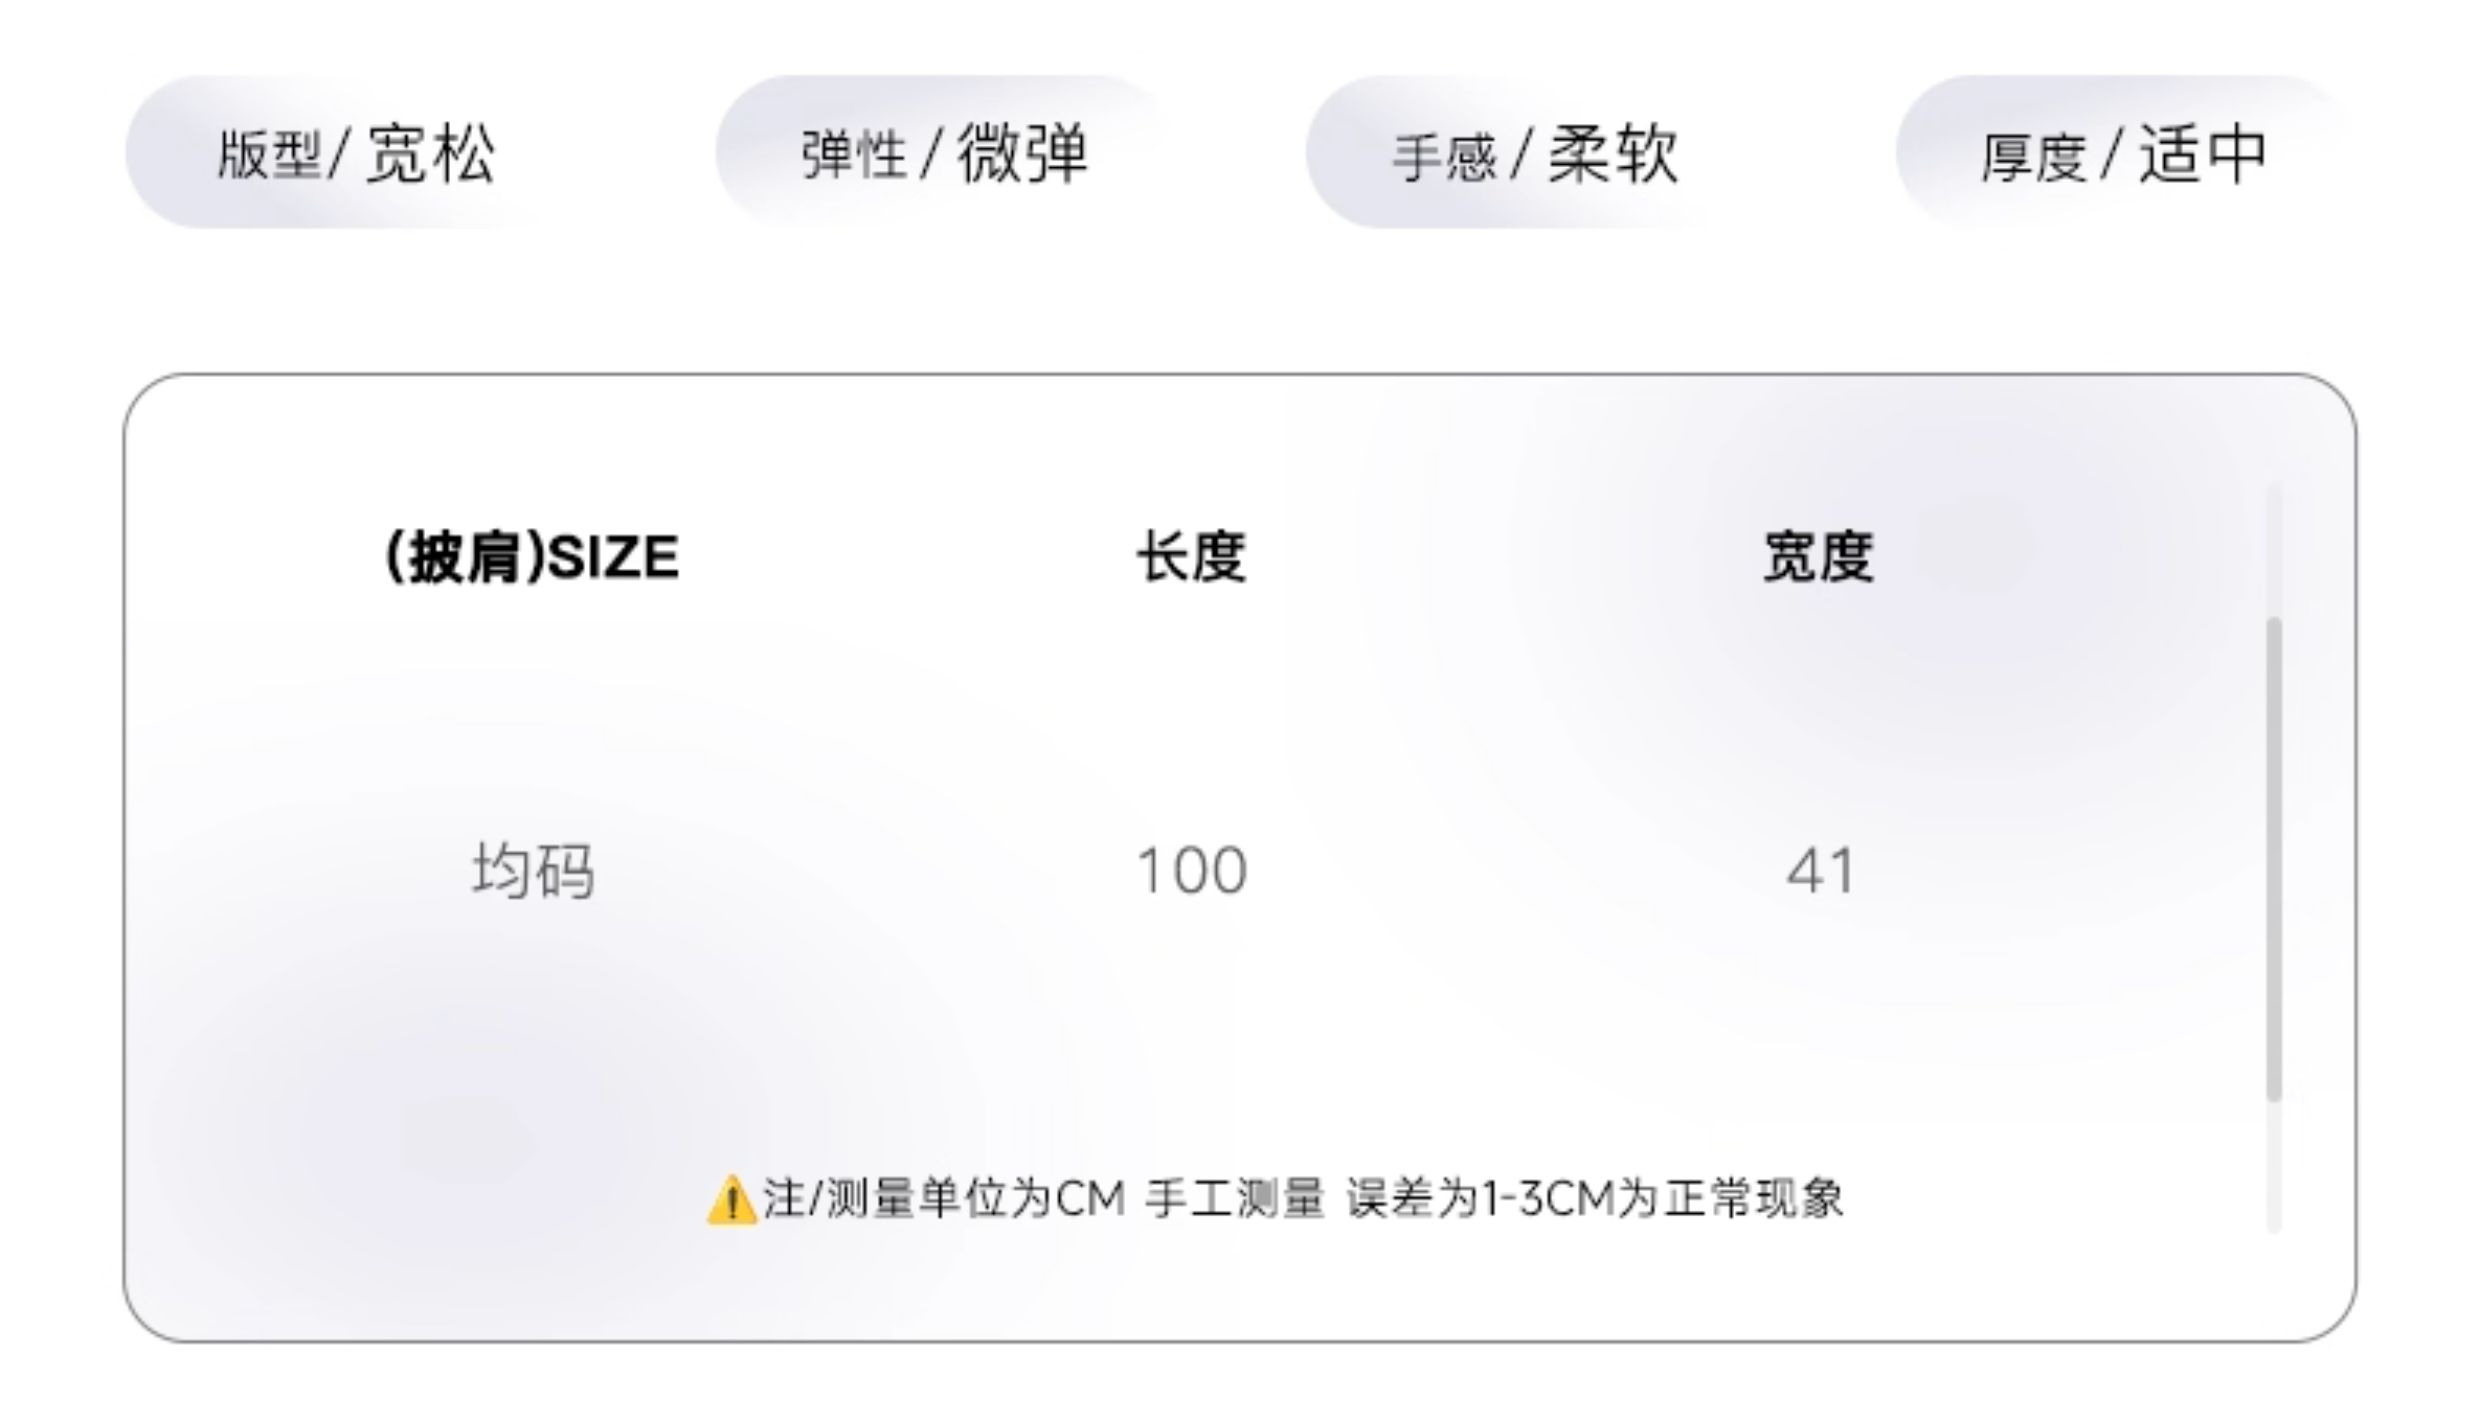The height and width of the screenshot is (1428, 2480).
Task: Select the 均码 size cell
Action: (533, 871)
